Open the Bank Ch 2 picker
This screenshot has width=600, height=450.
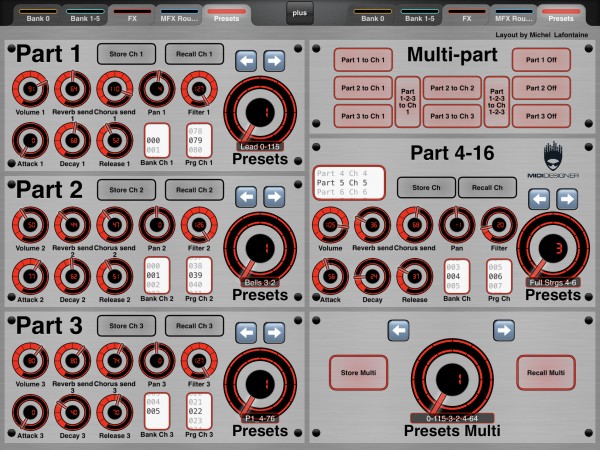157,276
